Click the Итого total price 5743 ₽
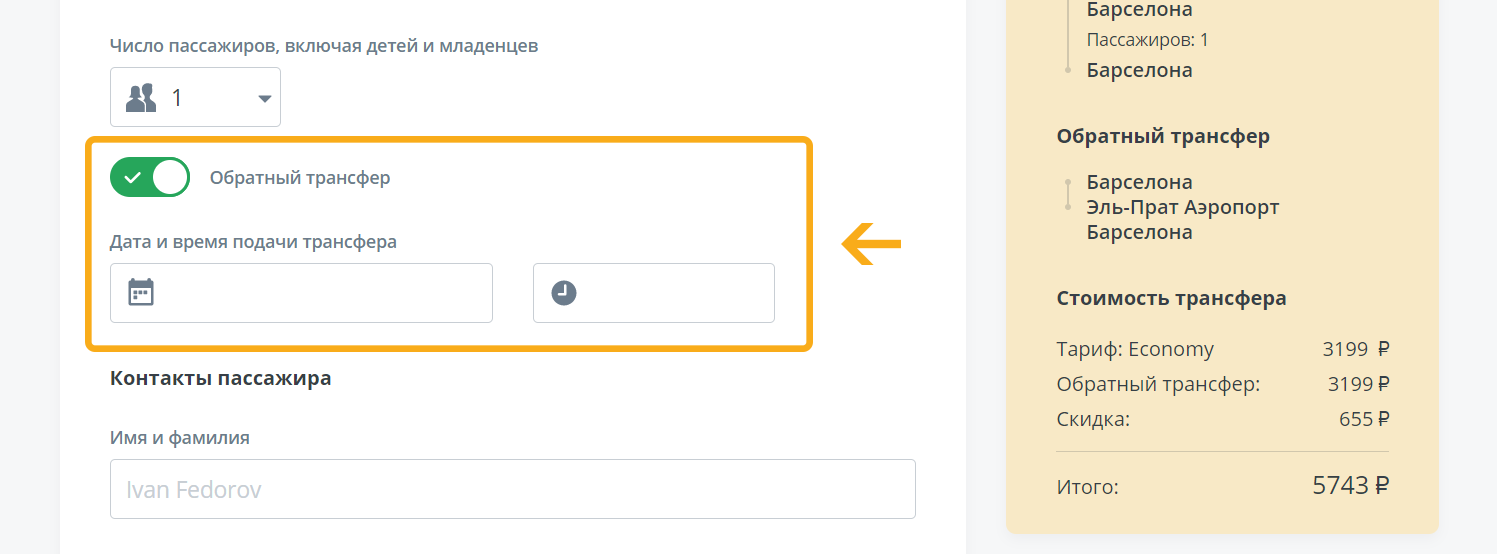 click(x=1351, y=486)
